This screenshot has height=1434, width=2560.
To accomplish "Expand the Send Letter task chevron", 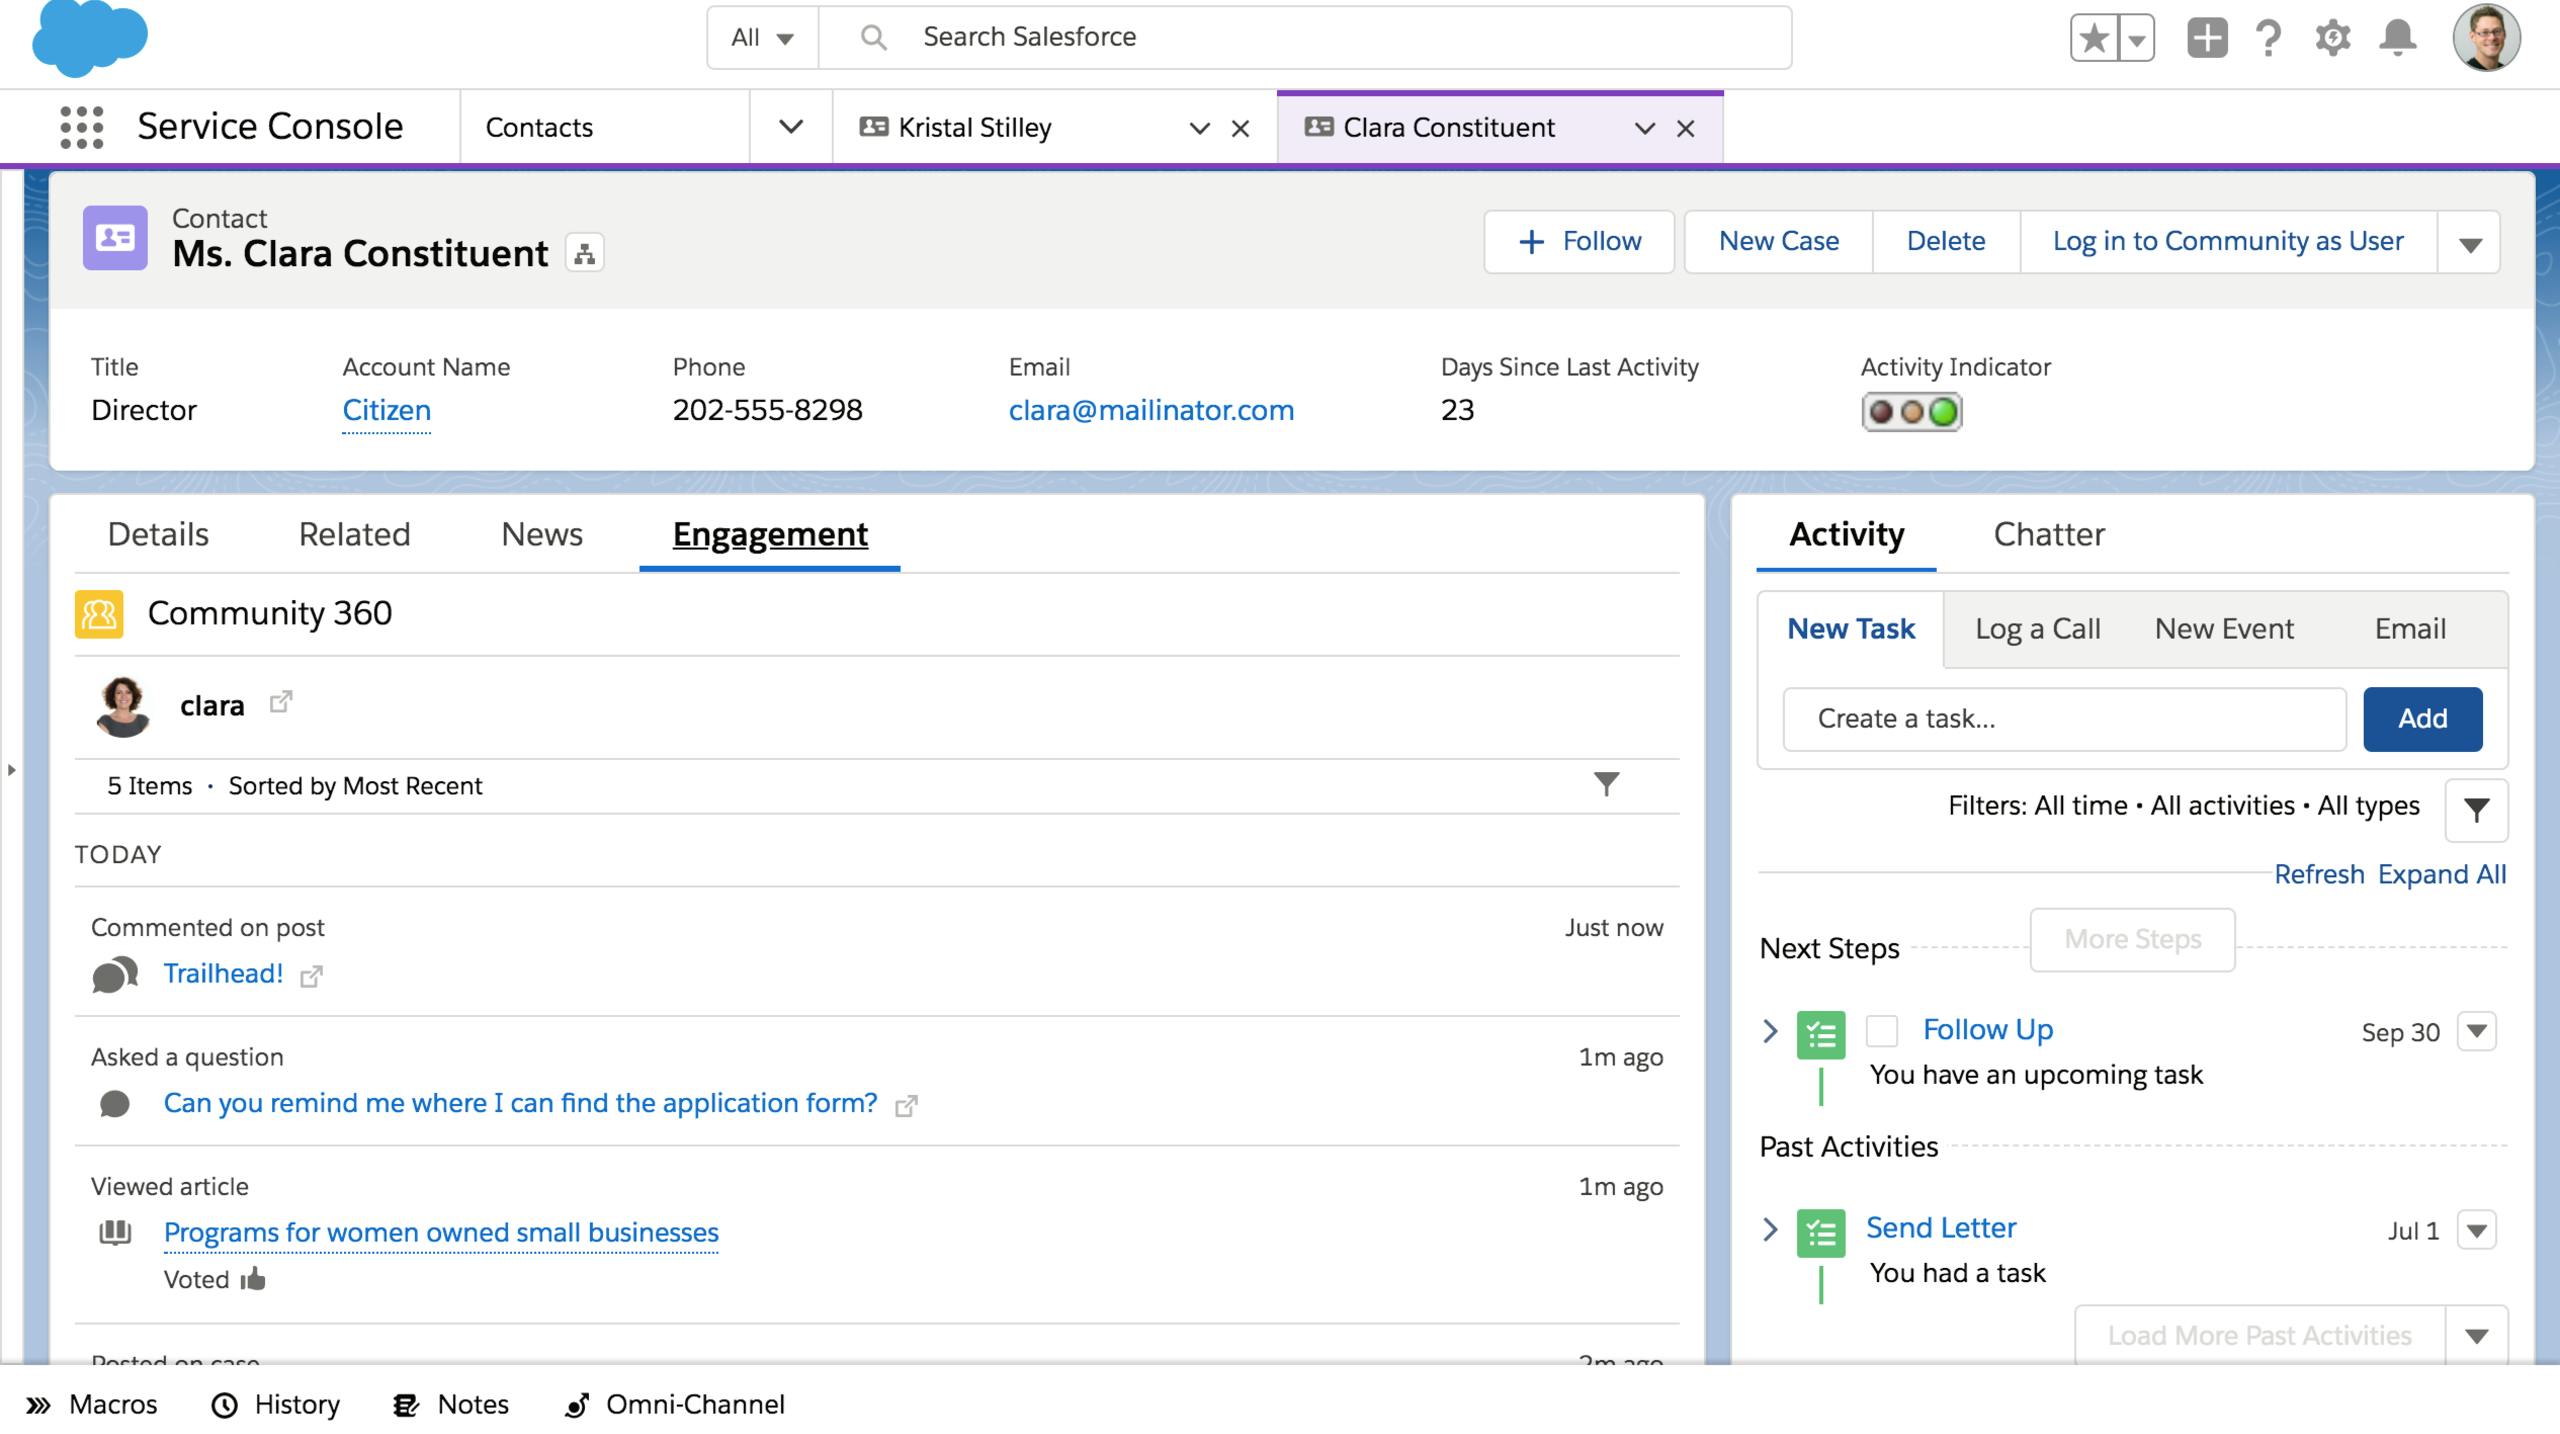I will (1770, 1229).
